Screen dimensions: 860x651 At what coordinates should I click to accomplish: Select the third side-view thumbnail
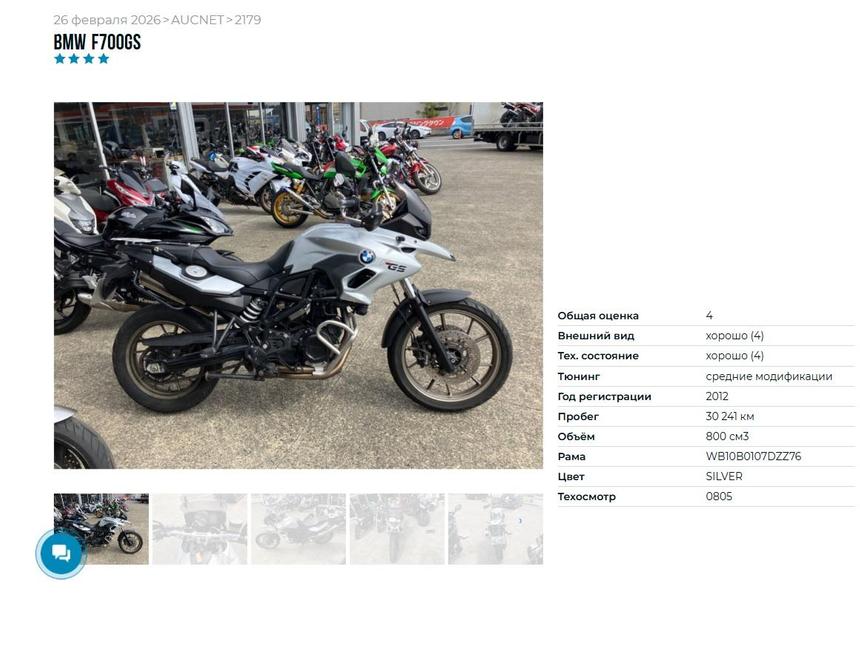tap(298, 529)
